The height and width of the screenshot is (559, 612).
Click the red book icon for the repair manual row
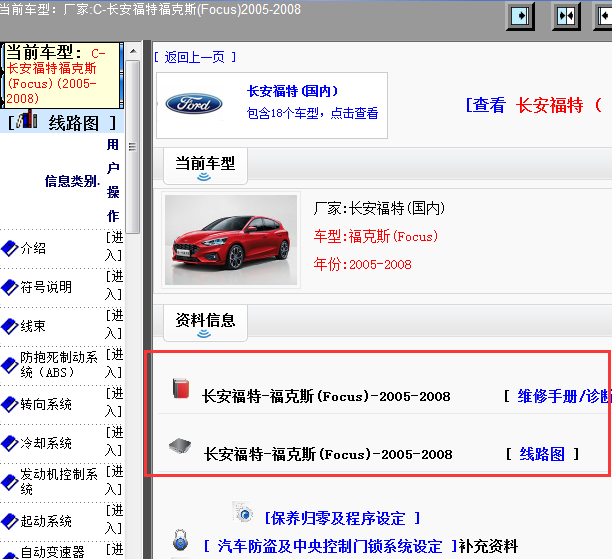pos(181,388)
